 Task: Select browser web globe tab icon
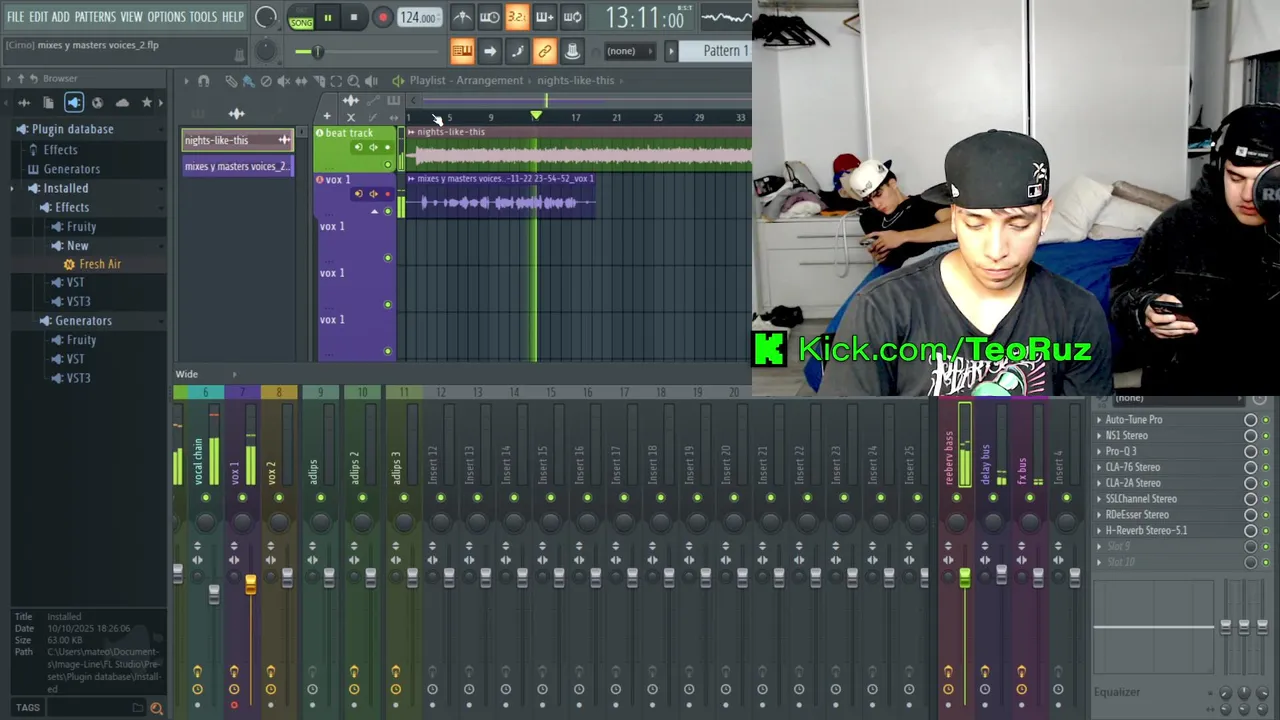(x=97, y=102)
